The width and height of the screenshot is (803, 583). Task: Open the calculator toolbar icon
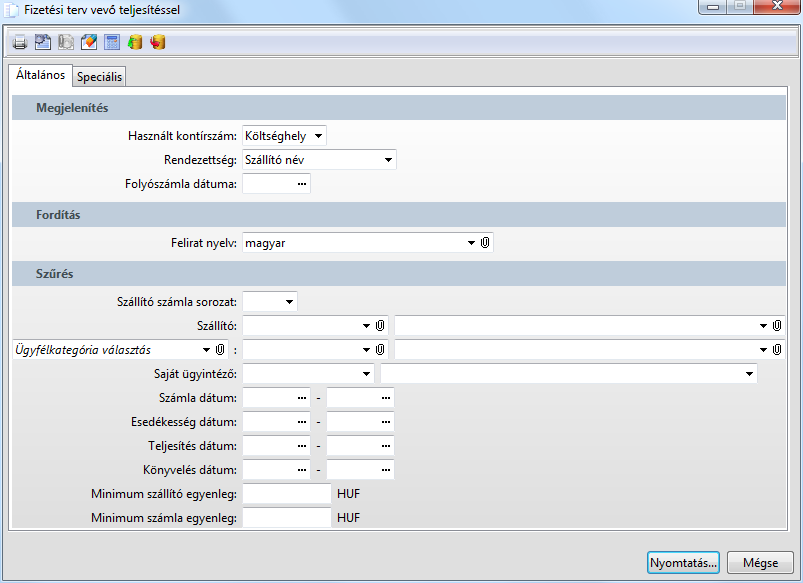112,42
